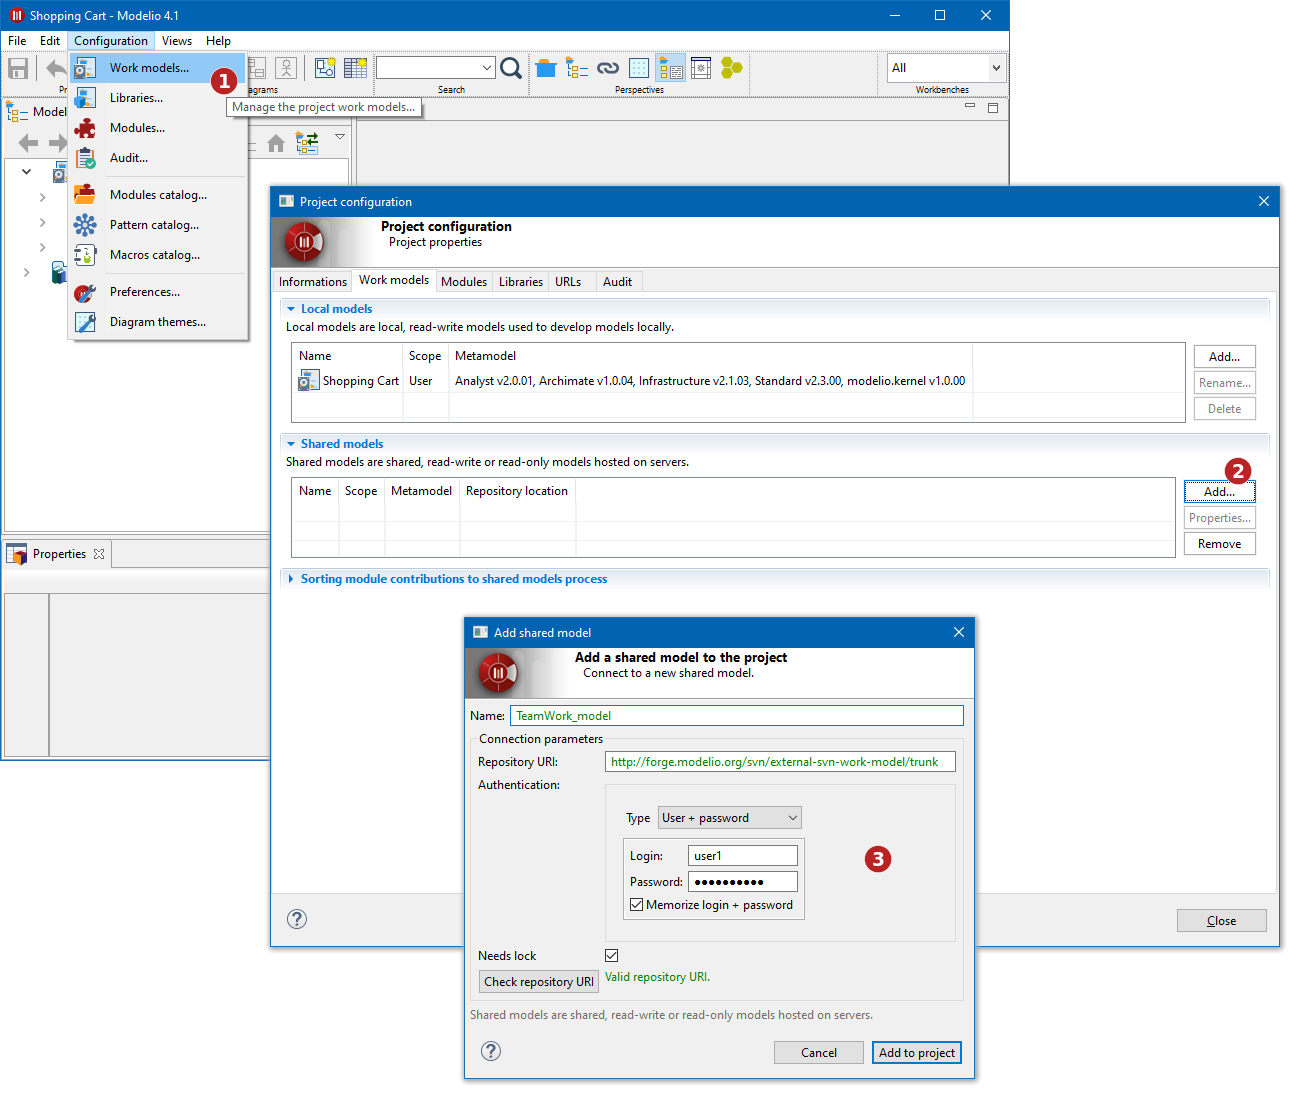Click the Libraries menu icon
Screen dimensions: 1304x1105
tap(86, 98)
